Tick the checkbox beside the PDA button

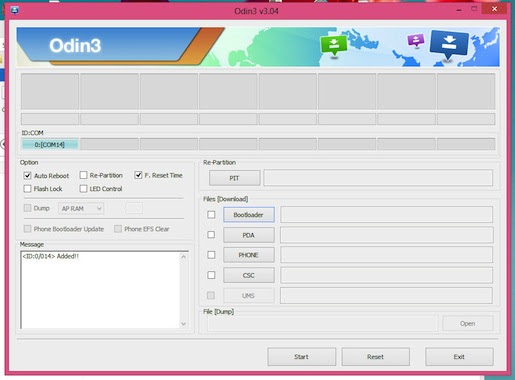tap(211, 235)
